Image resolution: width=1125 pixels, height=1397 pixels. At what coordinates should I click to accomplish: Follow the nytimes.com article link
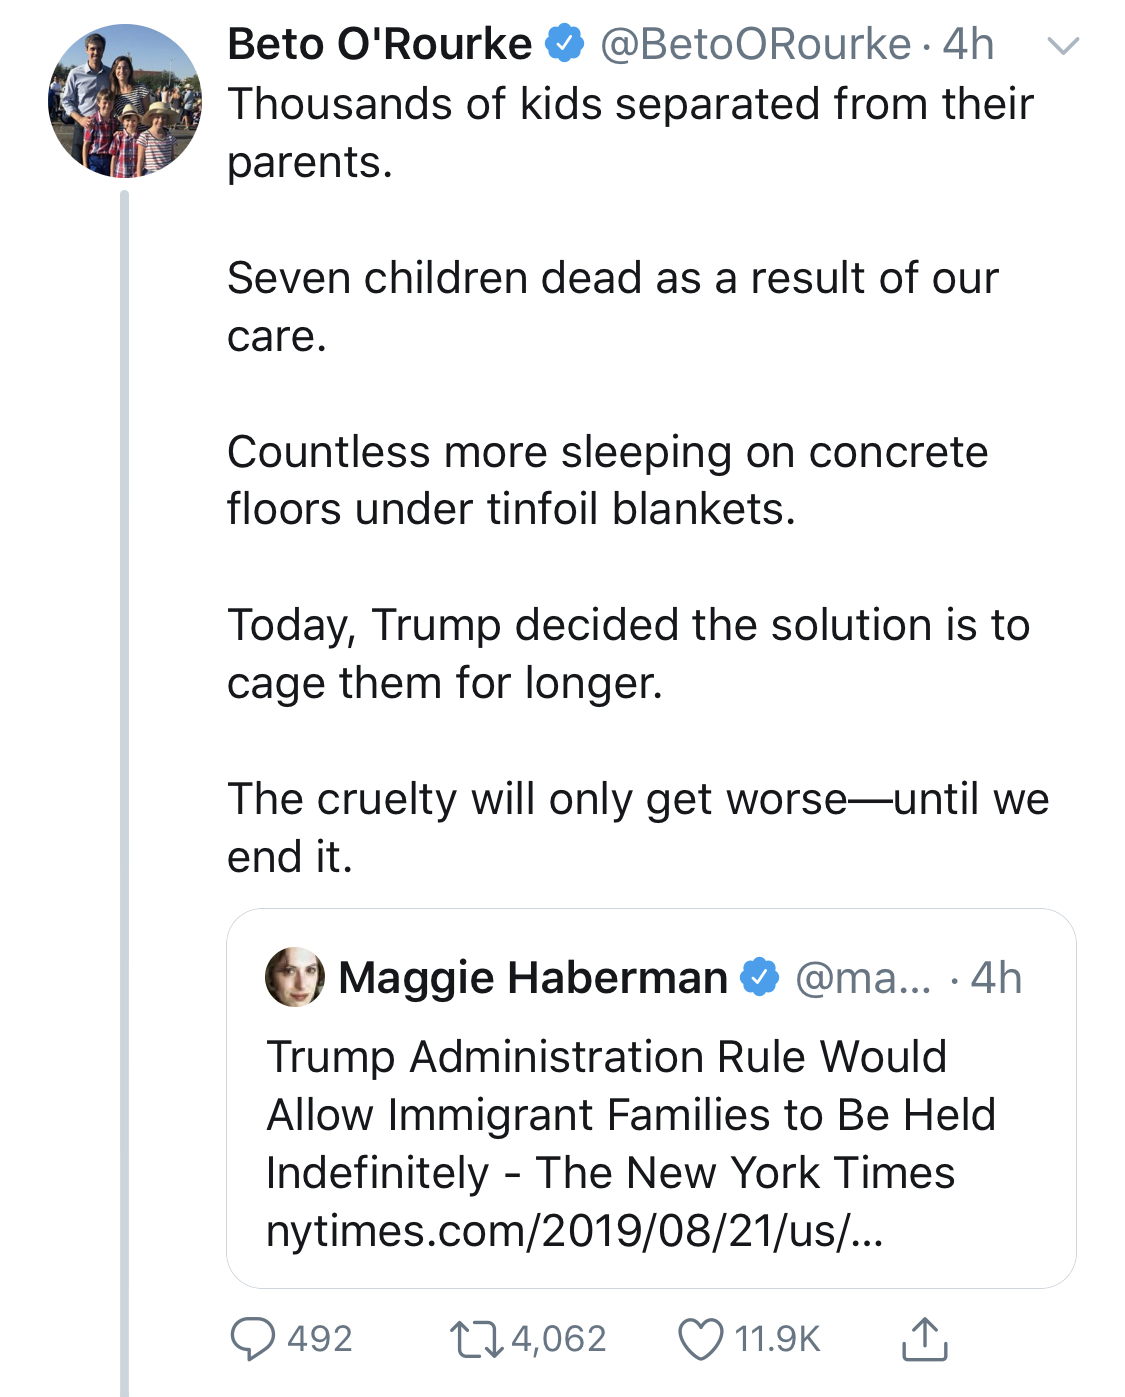[x=575, y=1230]
